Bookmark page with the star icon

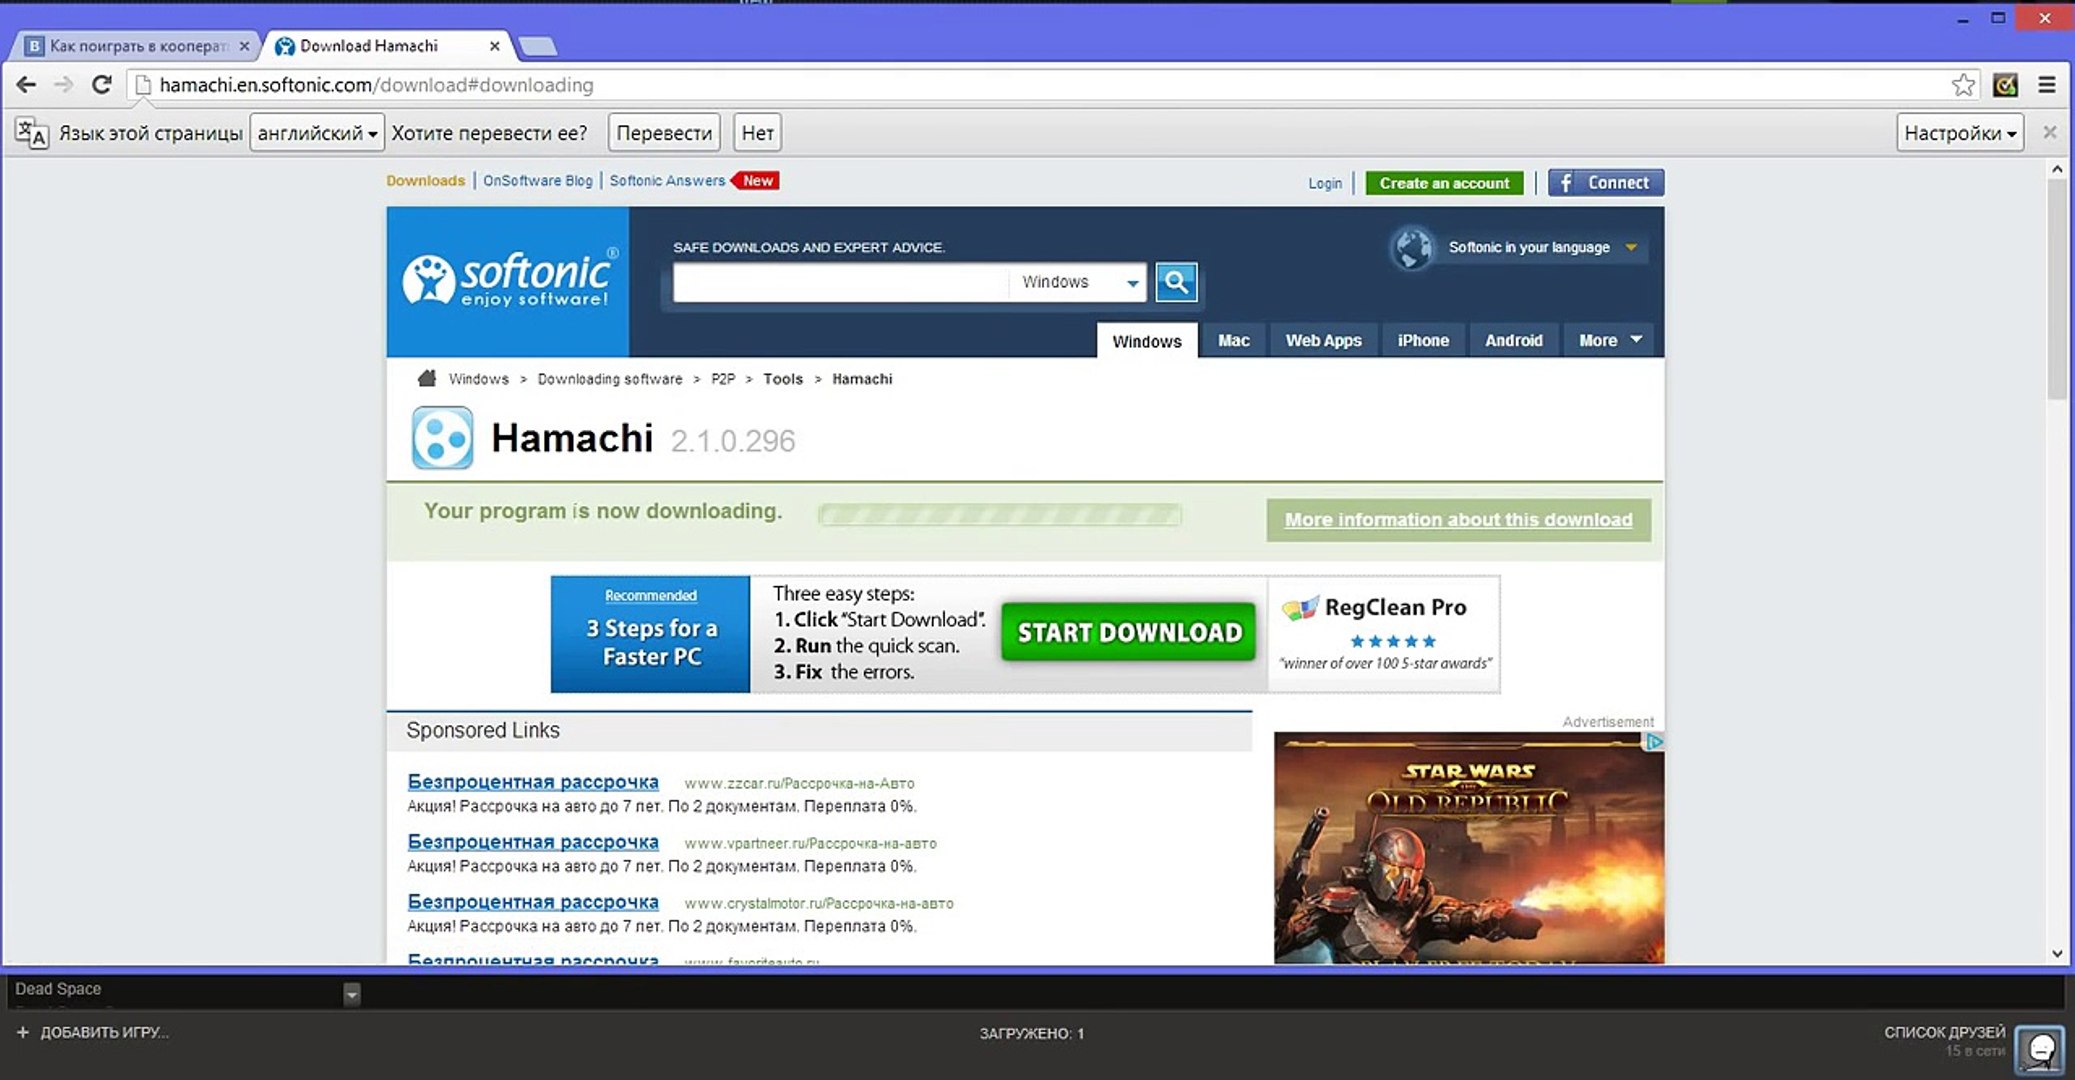click(1963, 85)
